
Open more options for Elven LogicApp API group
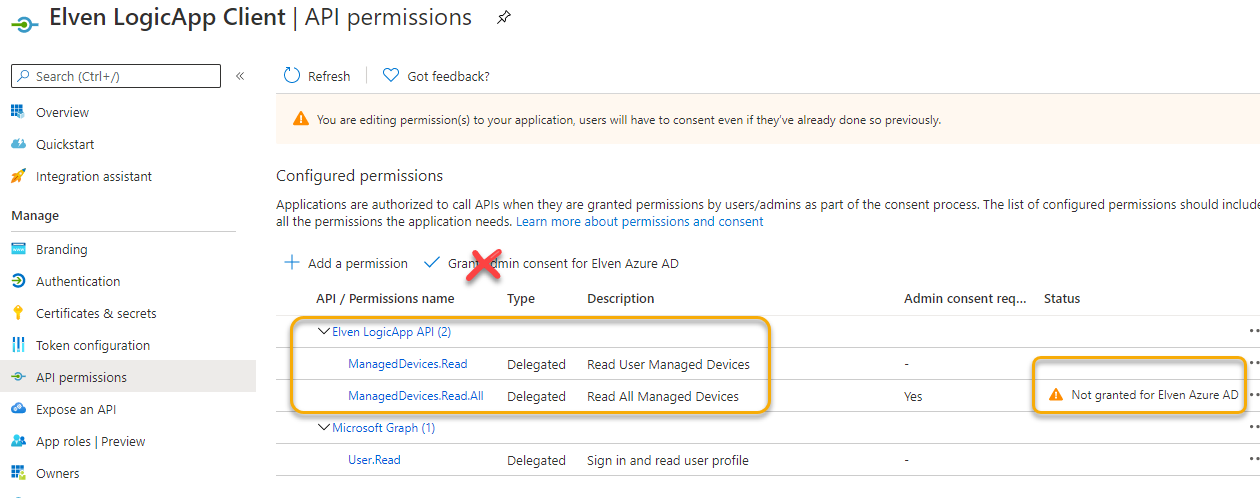[x=1253, y=332]
